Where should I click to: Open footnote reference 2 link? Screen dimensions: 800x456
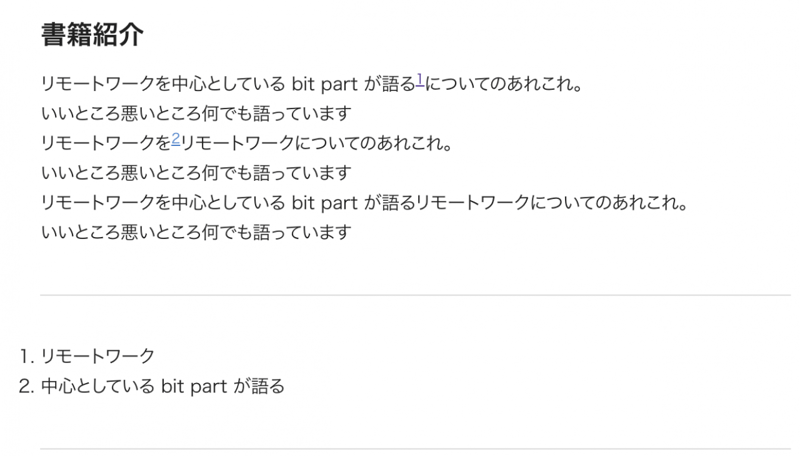coord(176,139)
